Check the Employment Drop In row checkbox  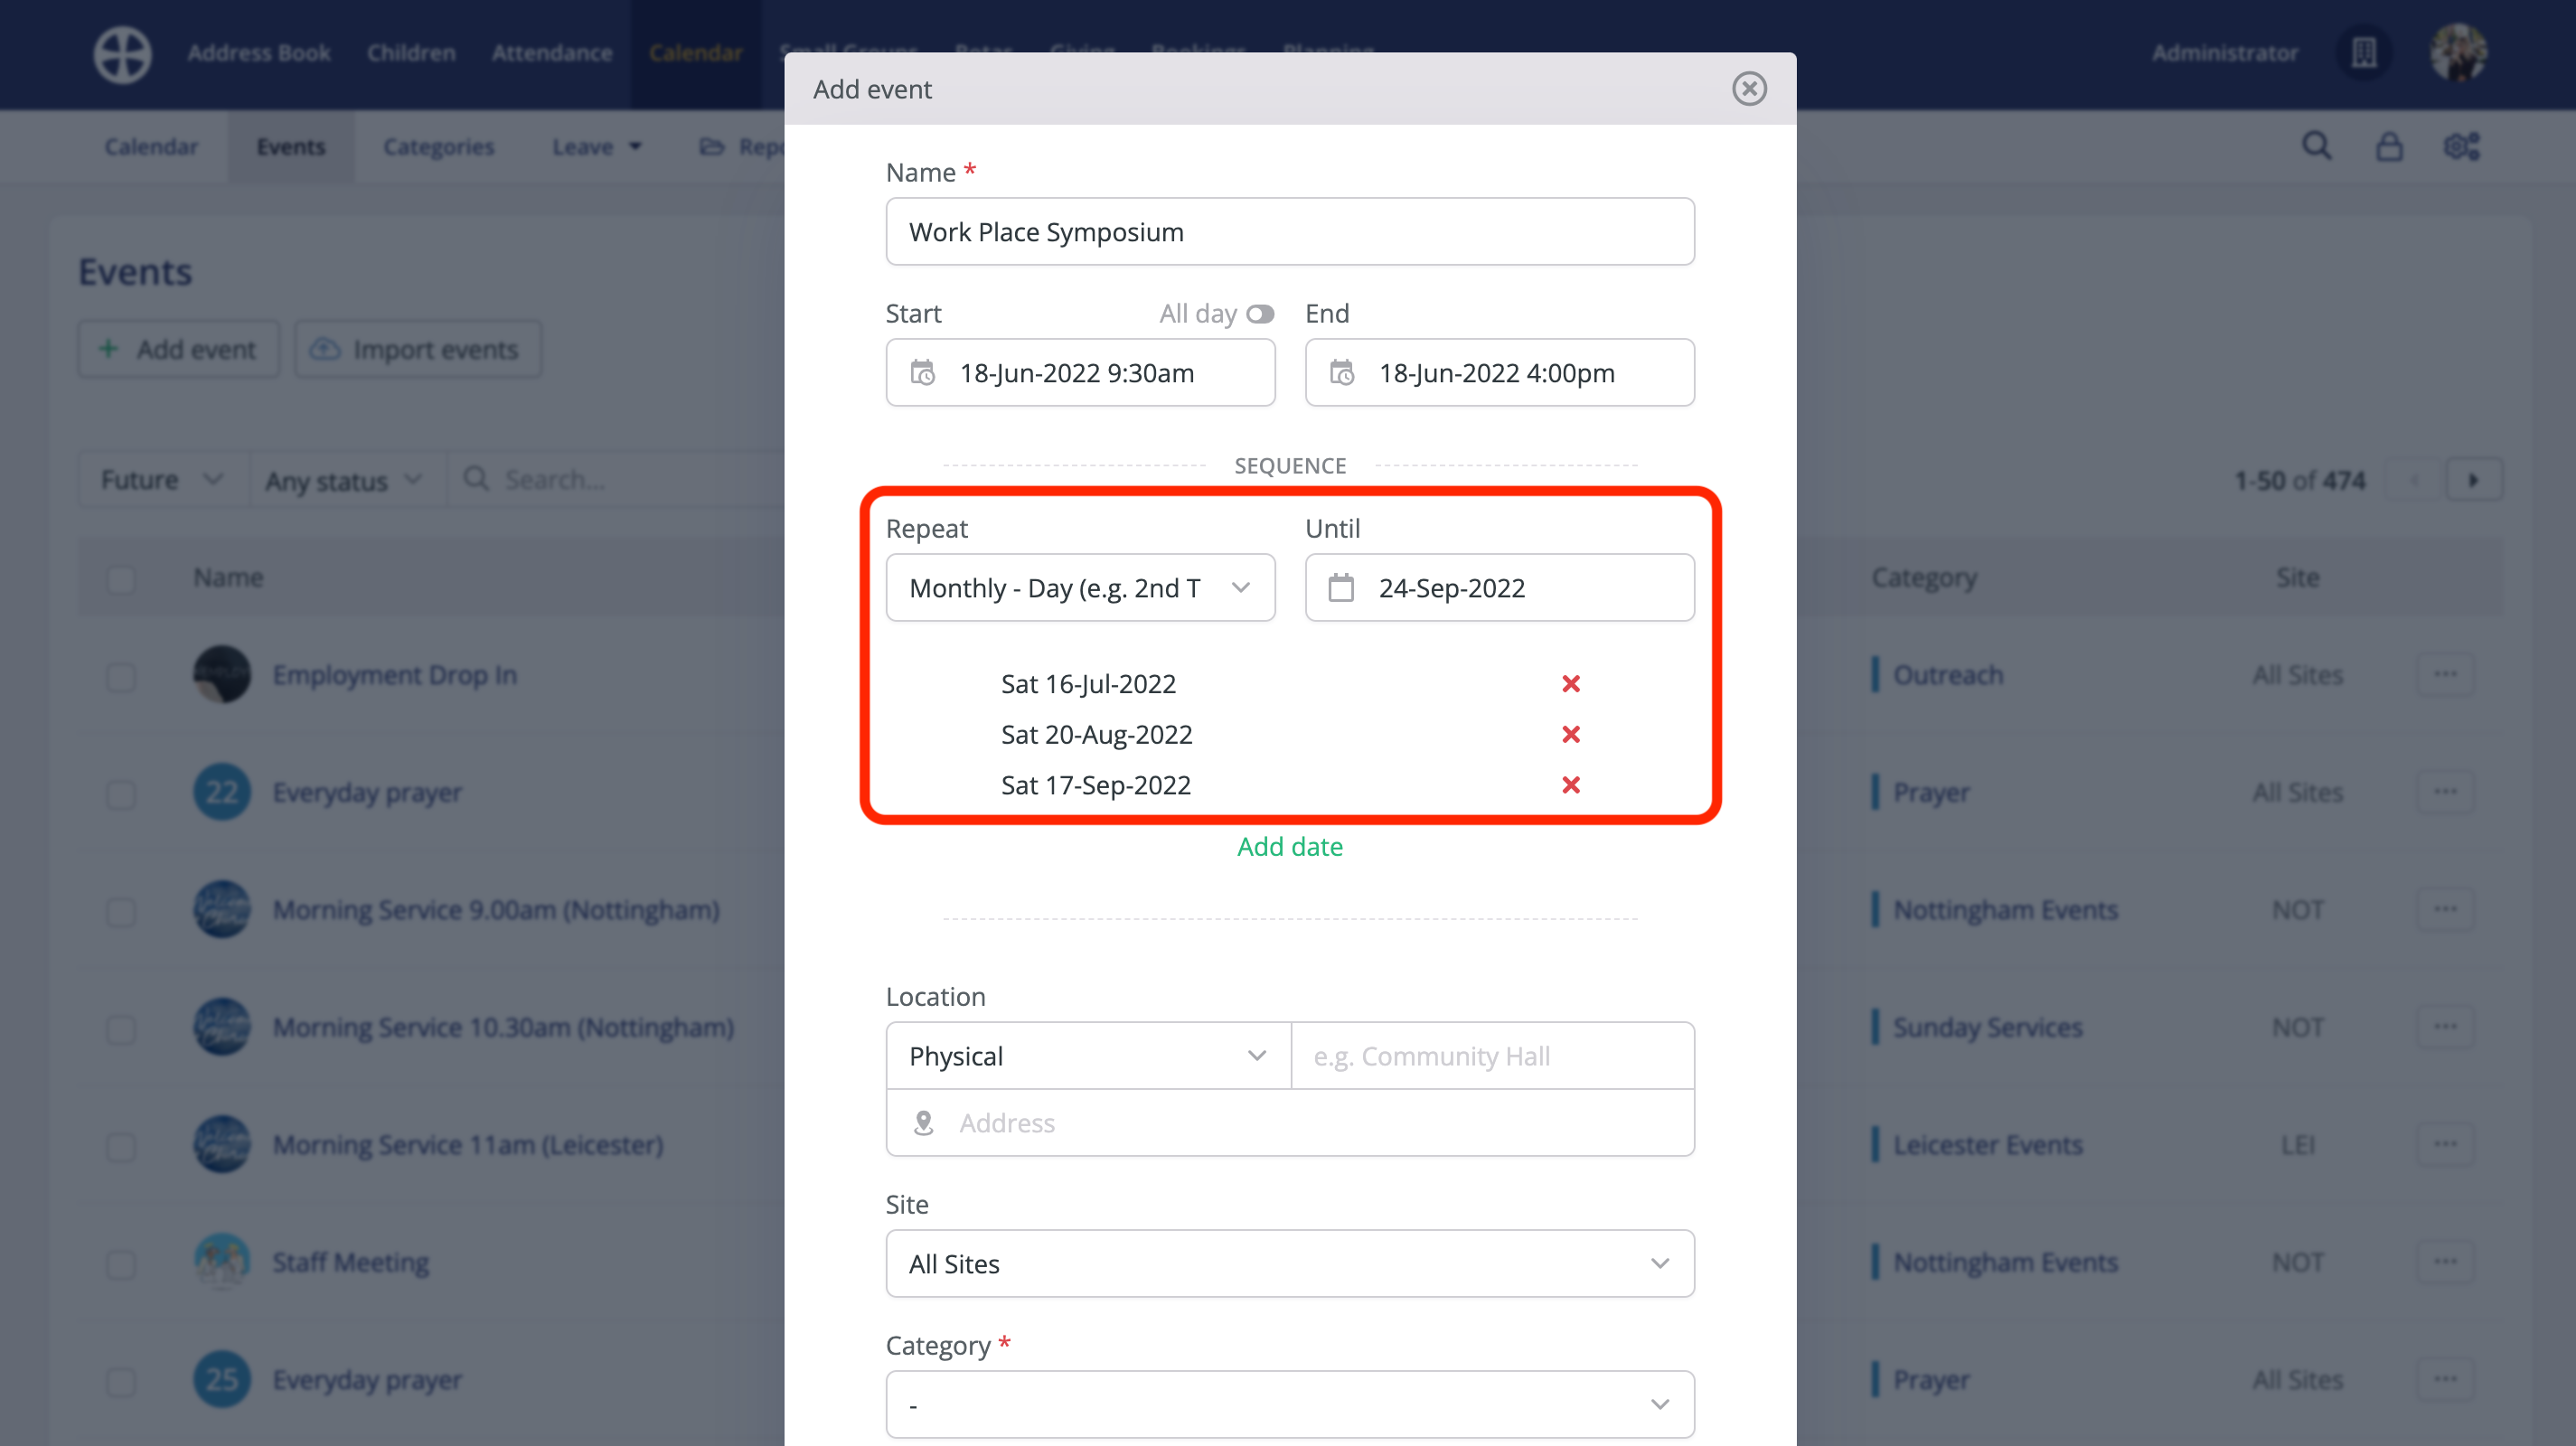point(121,678)
